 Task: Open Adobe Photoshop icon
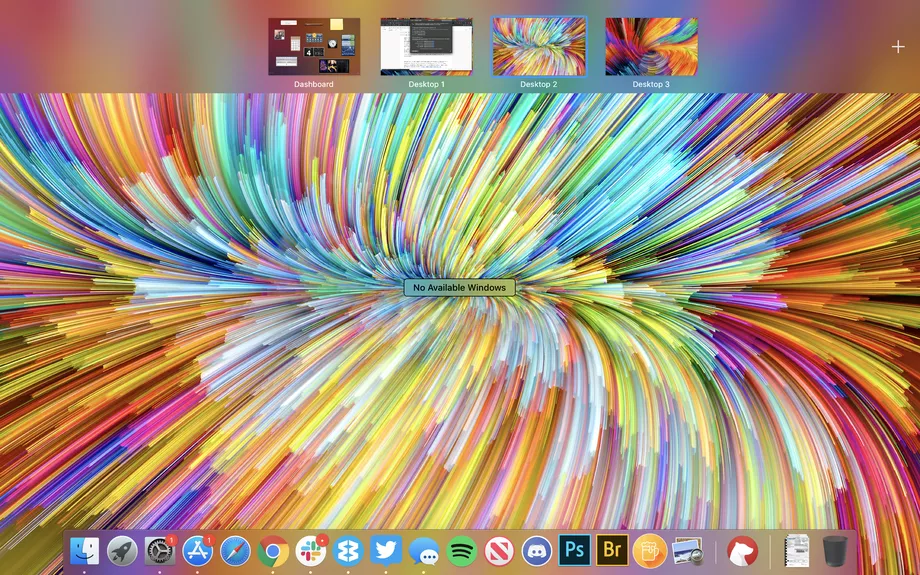(574, 550)
